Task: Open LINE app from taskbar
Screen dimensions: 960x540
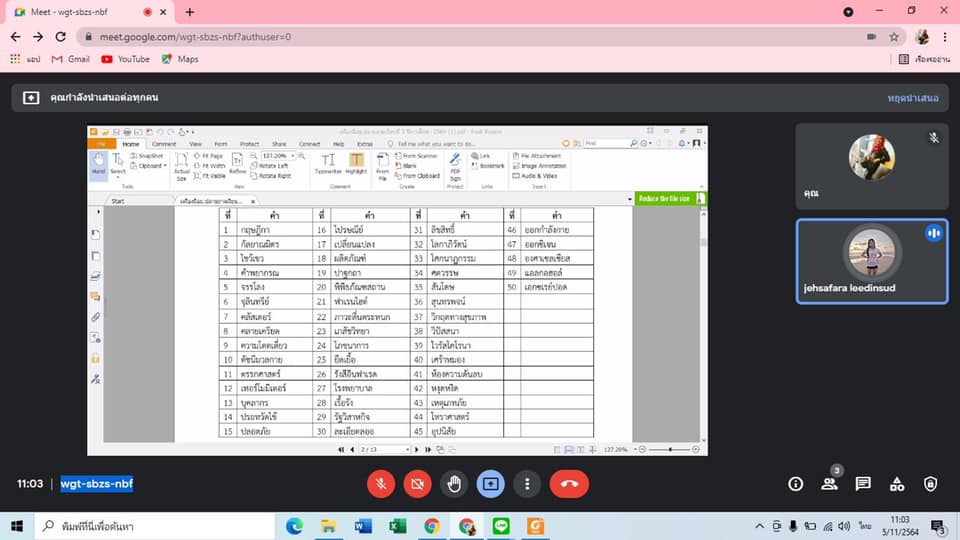Action: tap(501, 526)
